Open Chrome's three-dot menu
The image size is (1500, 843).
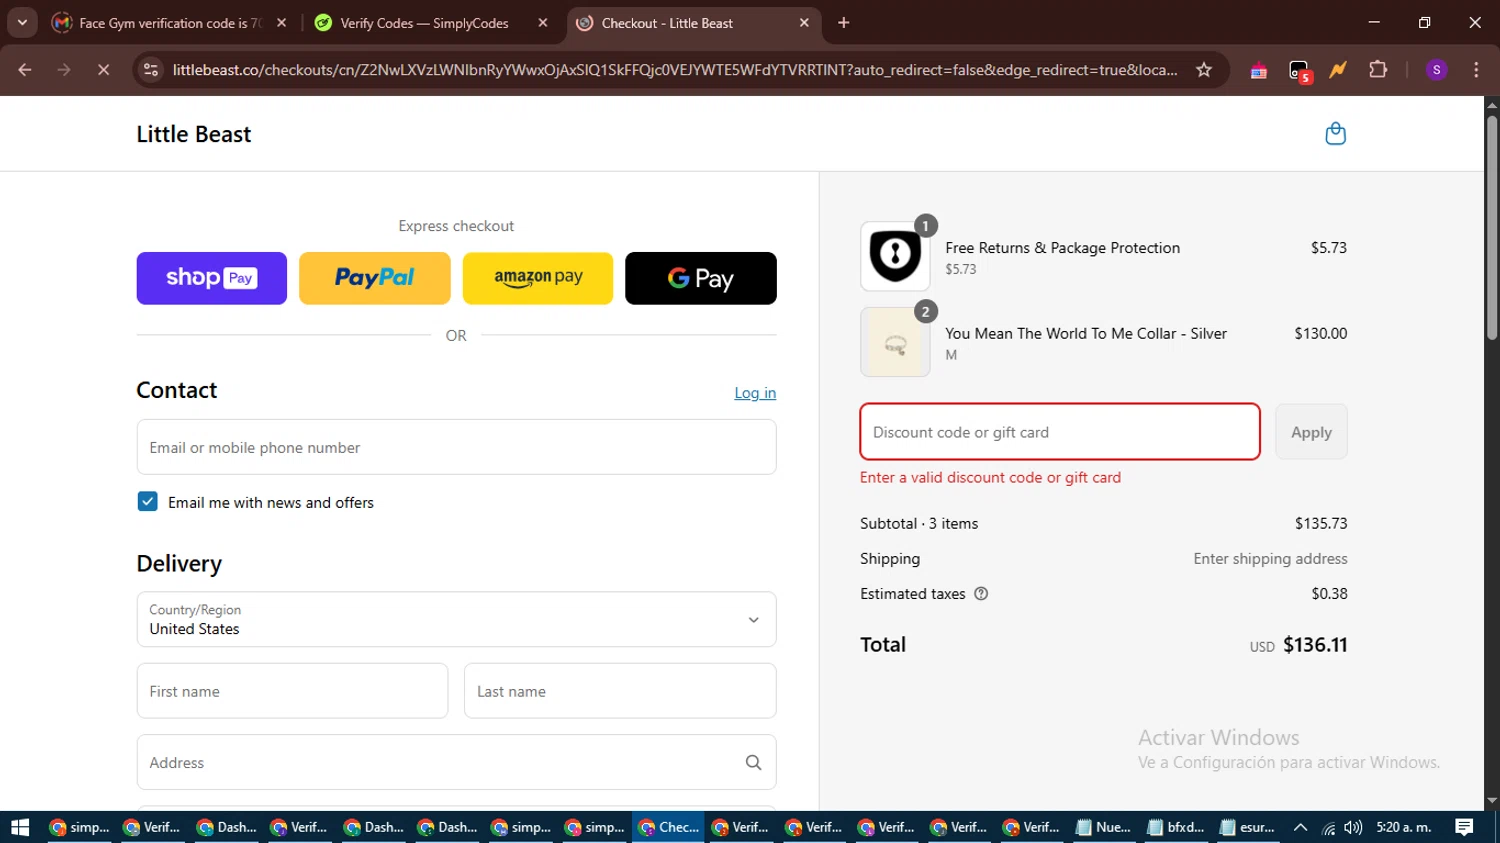pos(1476,70)
